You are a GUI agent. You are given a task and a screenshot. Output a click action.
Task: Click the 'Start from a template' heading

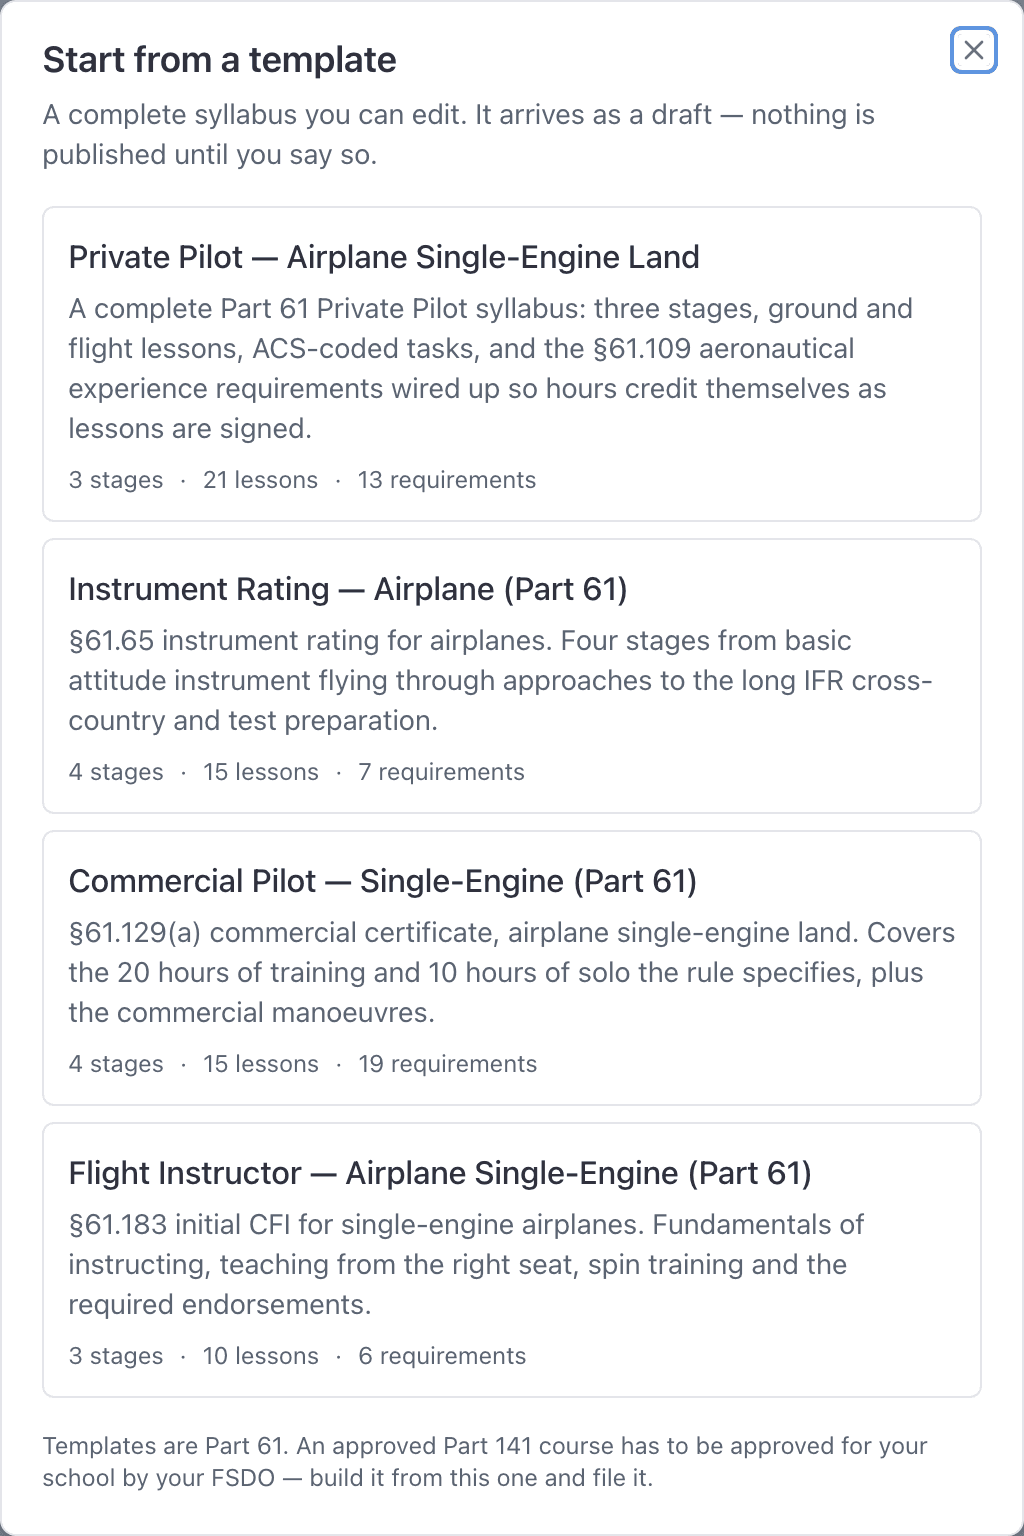(220, 60)
